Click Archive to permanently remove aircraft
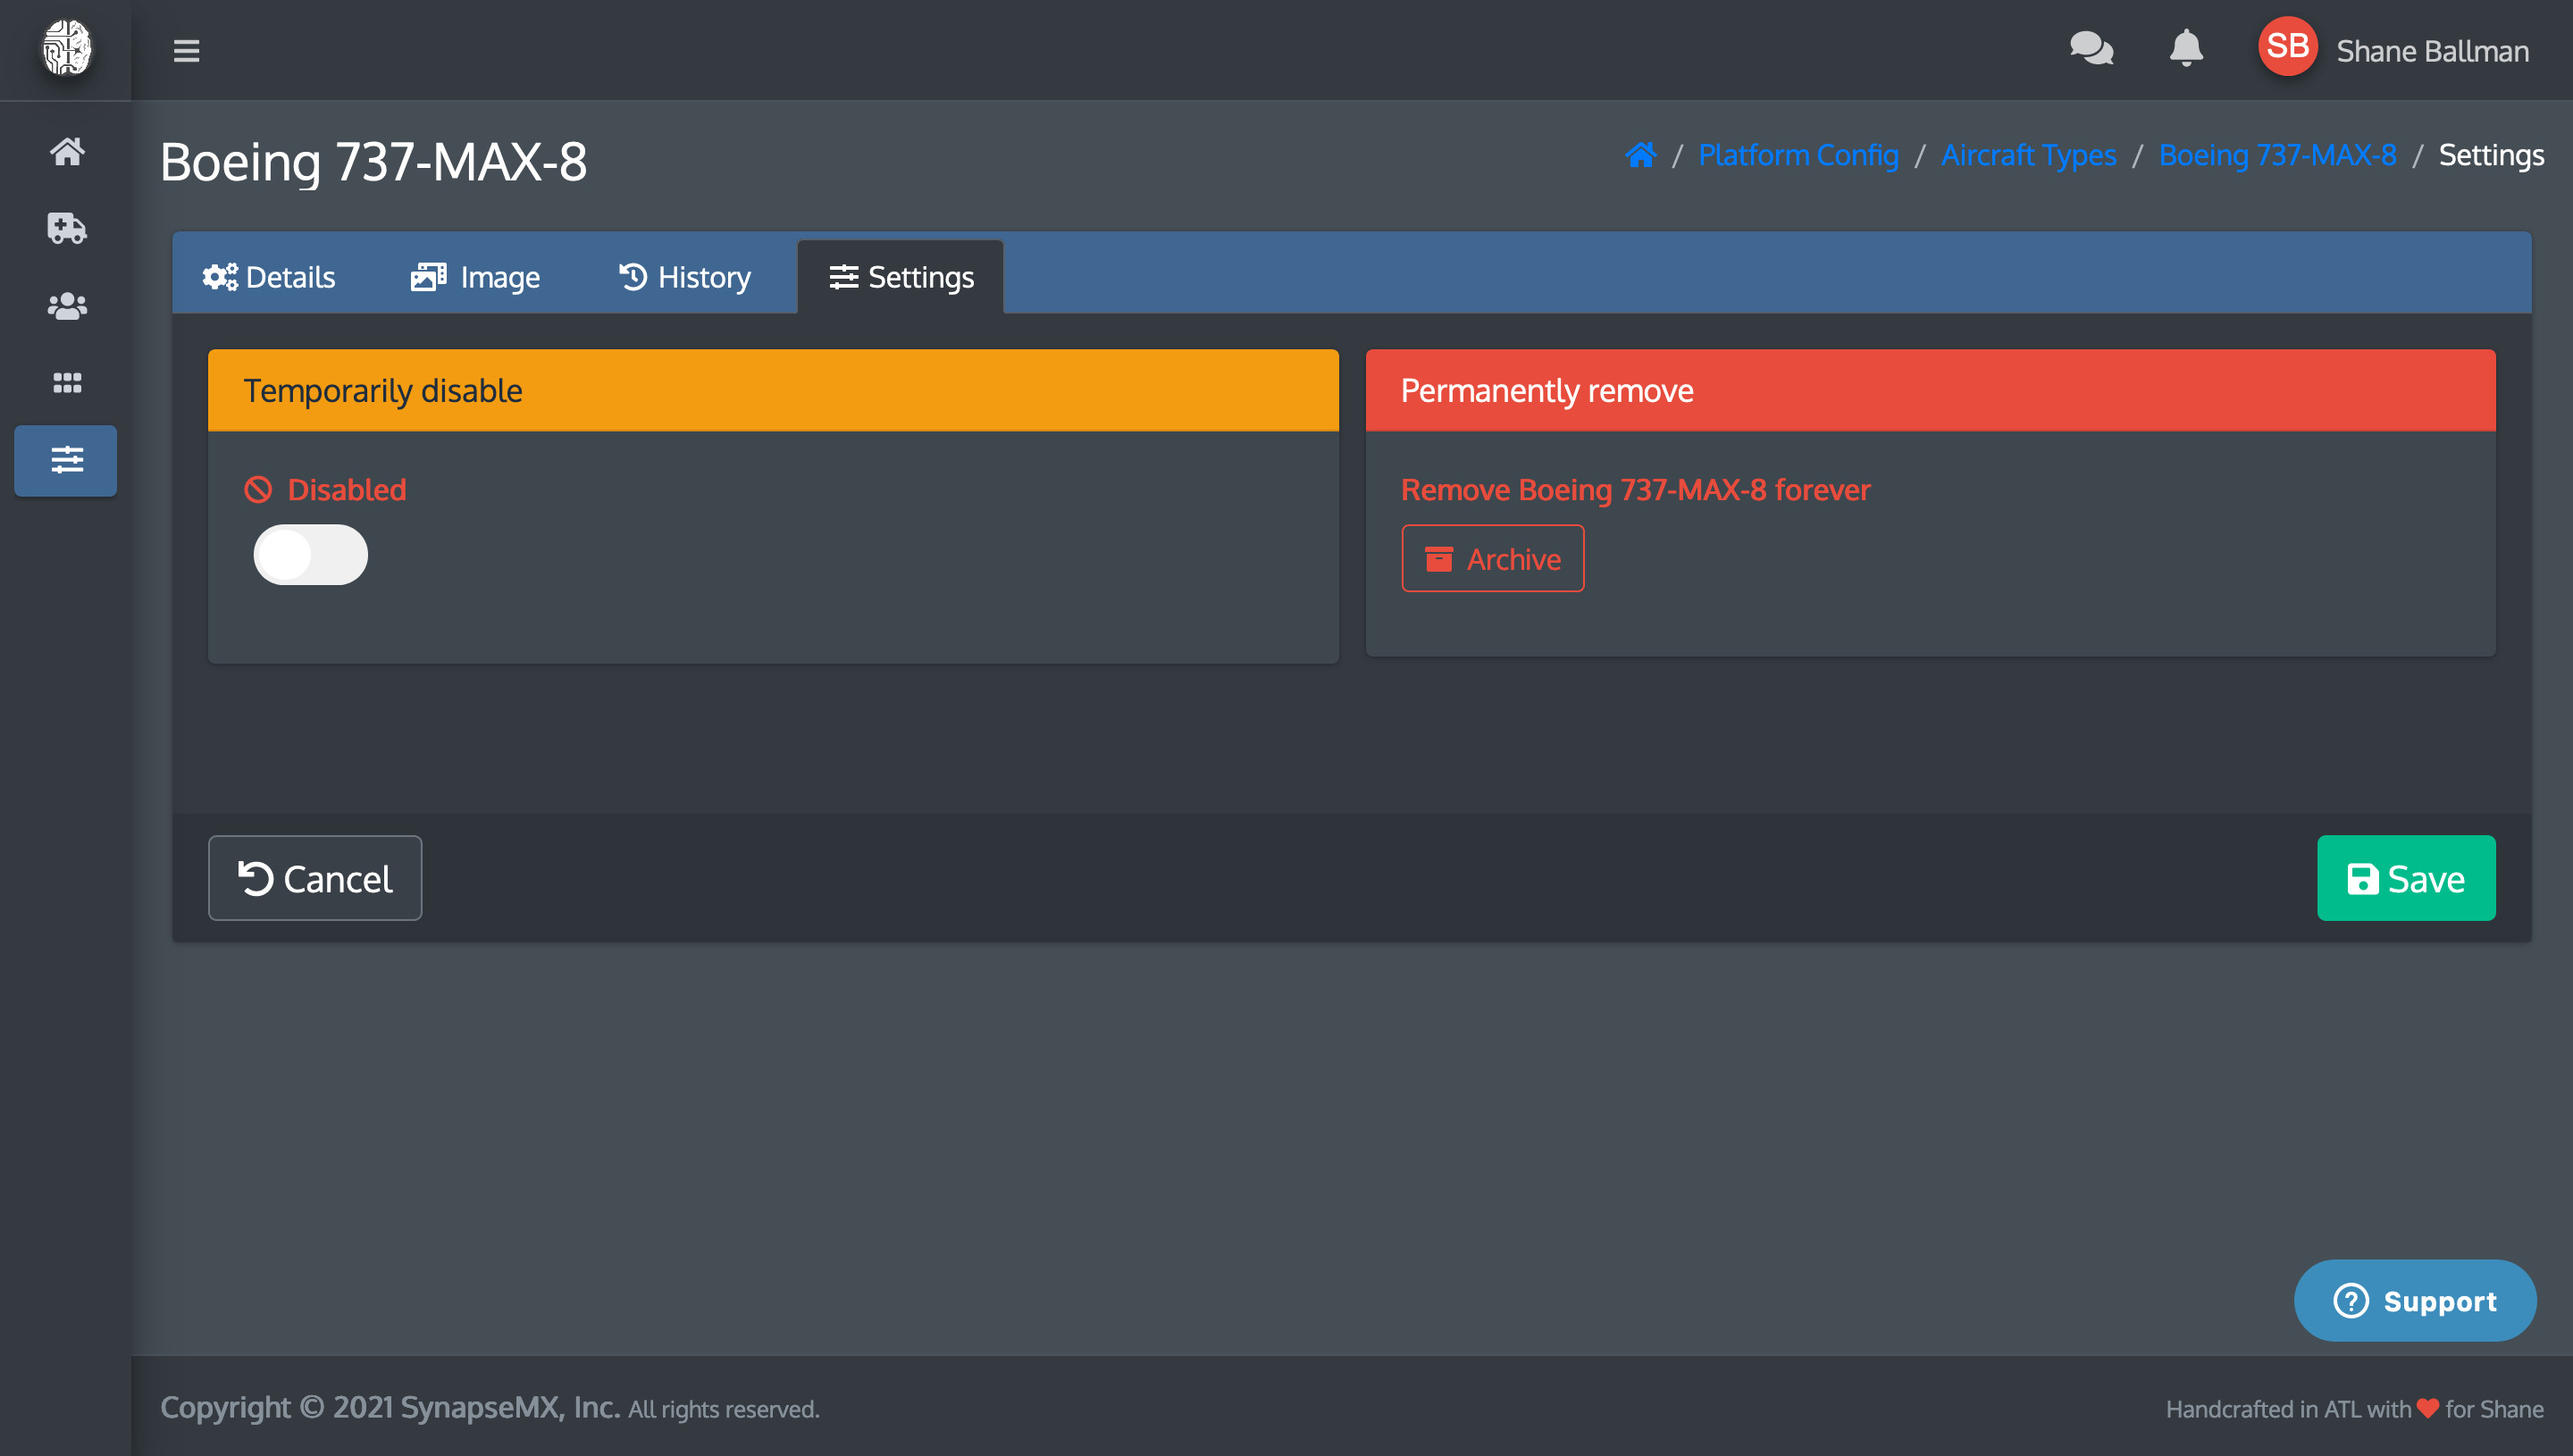Image resolution: width=2573 pixels, height=1456 pixels. 1493,560
